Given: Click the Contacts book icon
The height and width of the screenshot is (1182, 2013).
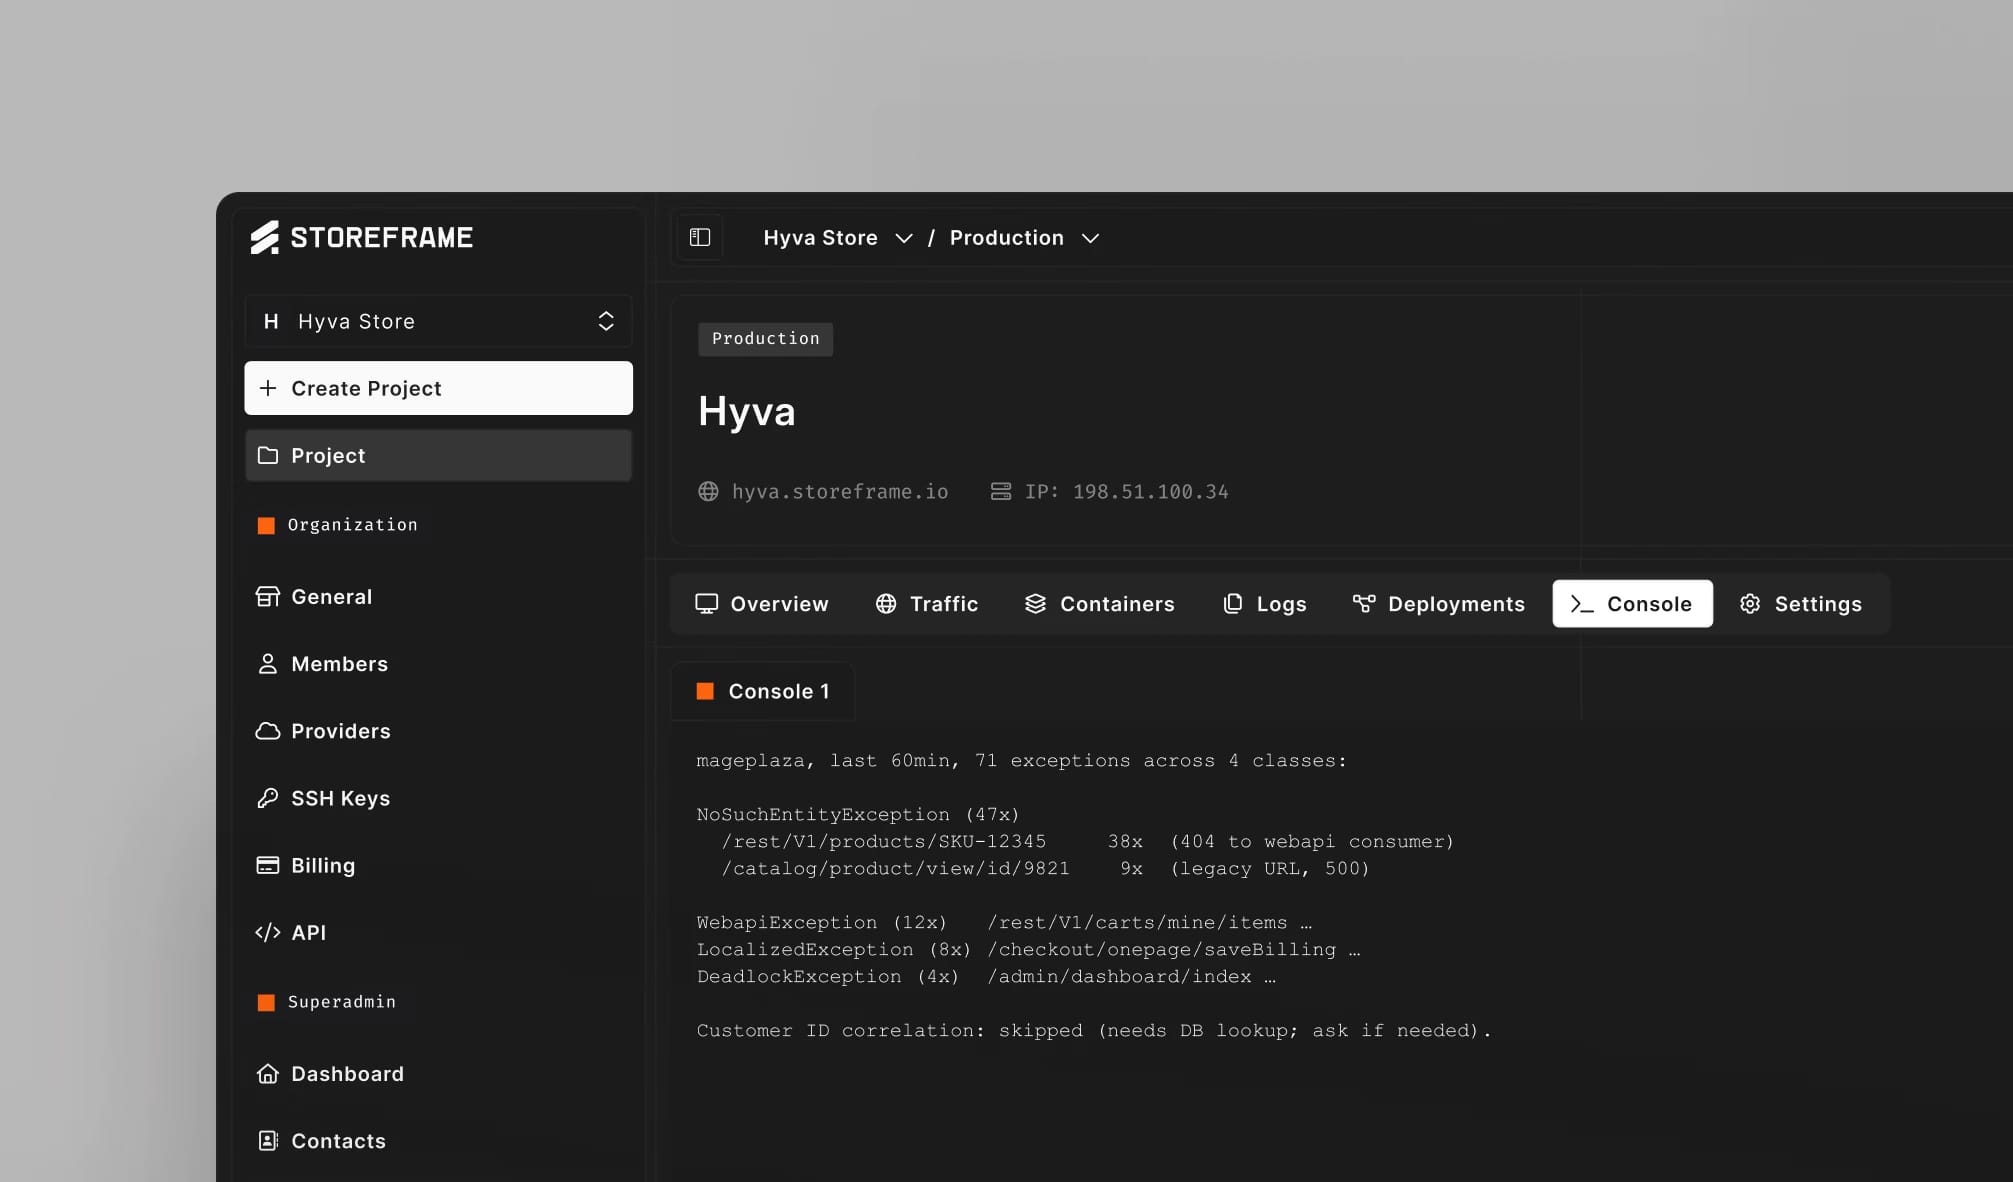Looking at the screenshot, I should [267, 1141].
